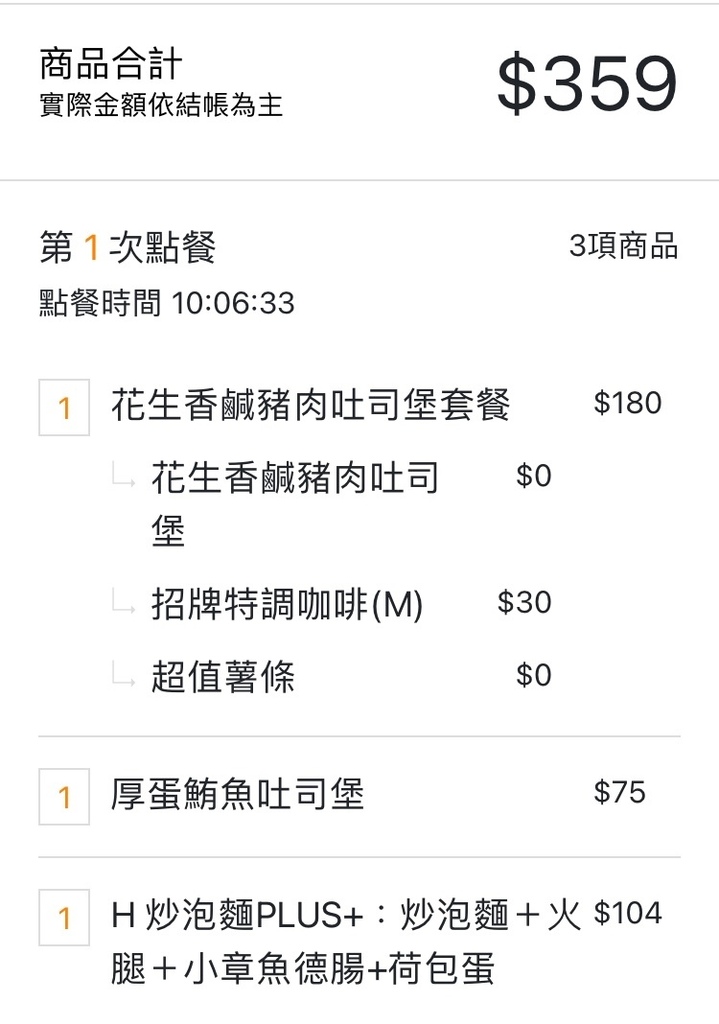This screenshot has height=1024, width=719.
Task: Tap the 3項商品 item count
Action: click(x=623, y=246)
